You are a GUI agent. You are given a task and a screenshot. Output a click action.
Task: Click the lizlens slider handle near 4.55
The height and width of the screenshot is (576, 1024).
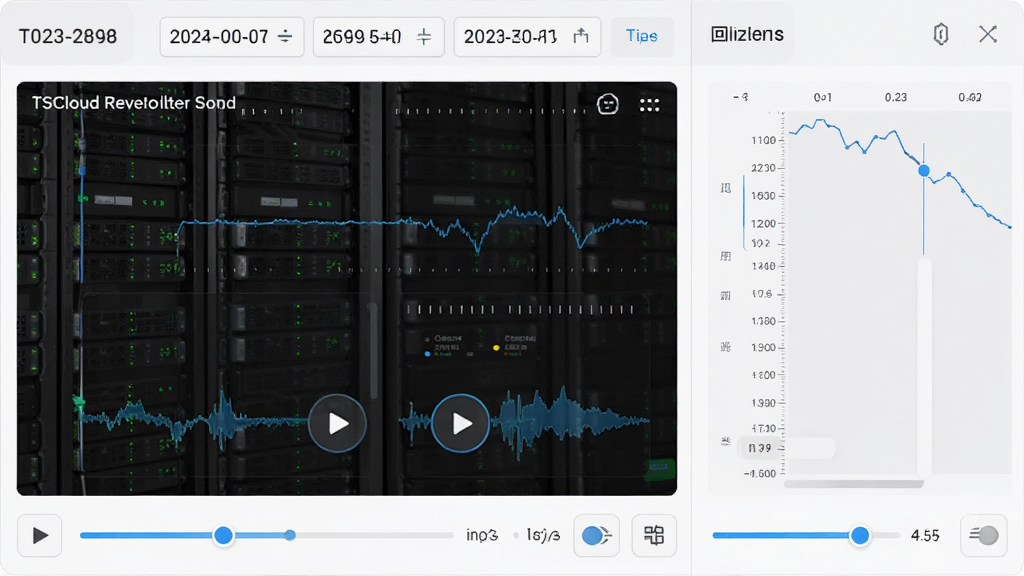point(860,536)
